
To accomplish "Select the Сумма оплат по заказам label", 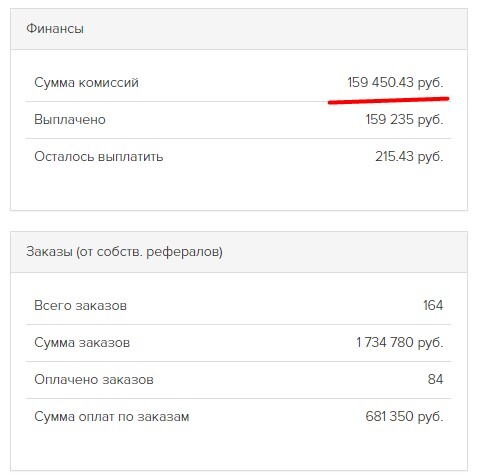I will point(112,416).
